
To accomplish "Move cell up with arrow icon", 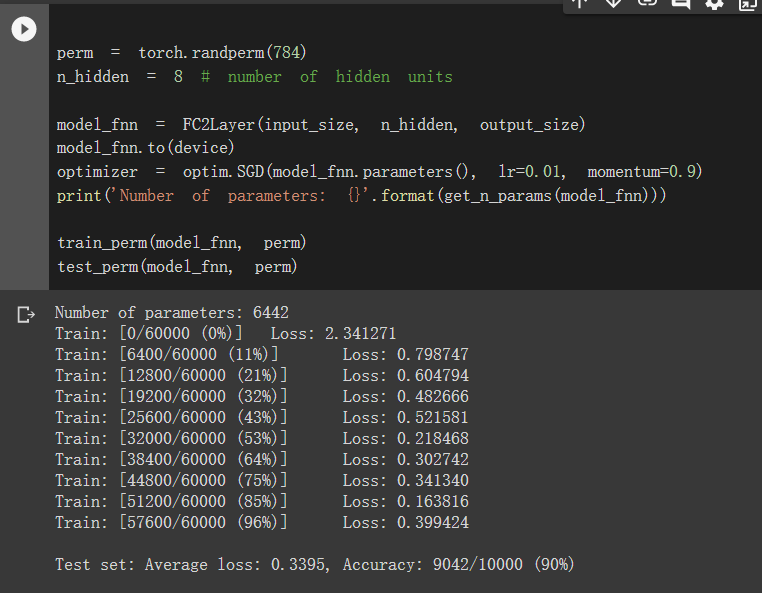I will (580, 3).
